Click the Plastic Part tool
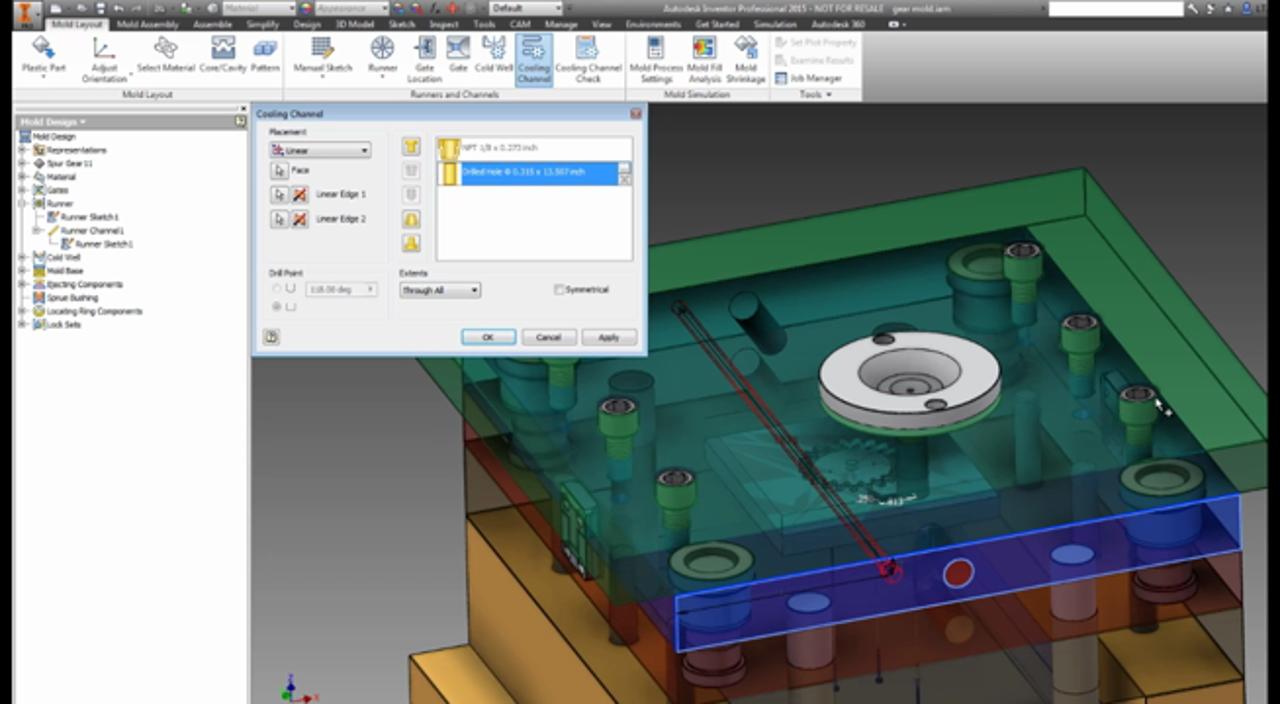This screenshot has width=1280, height=704. point(43,56)
